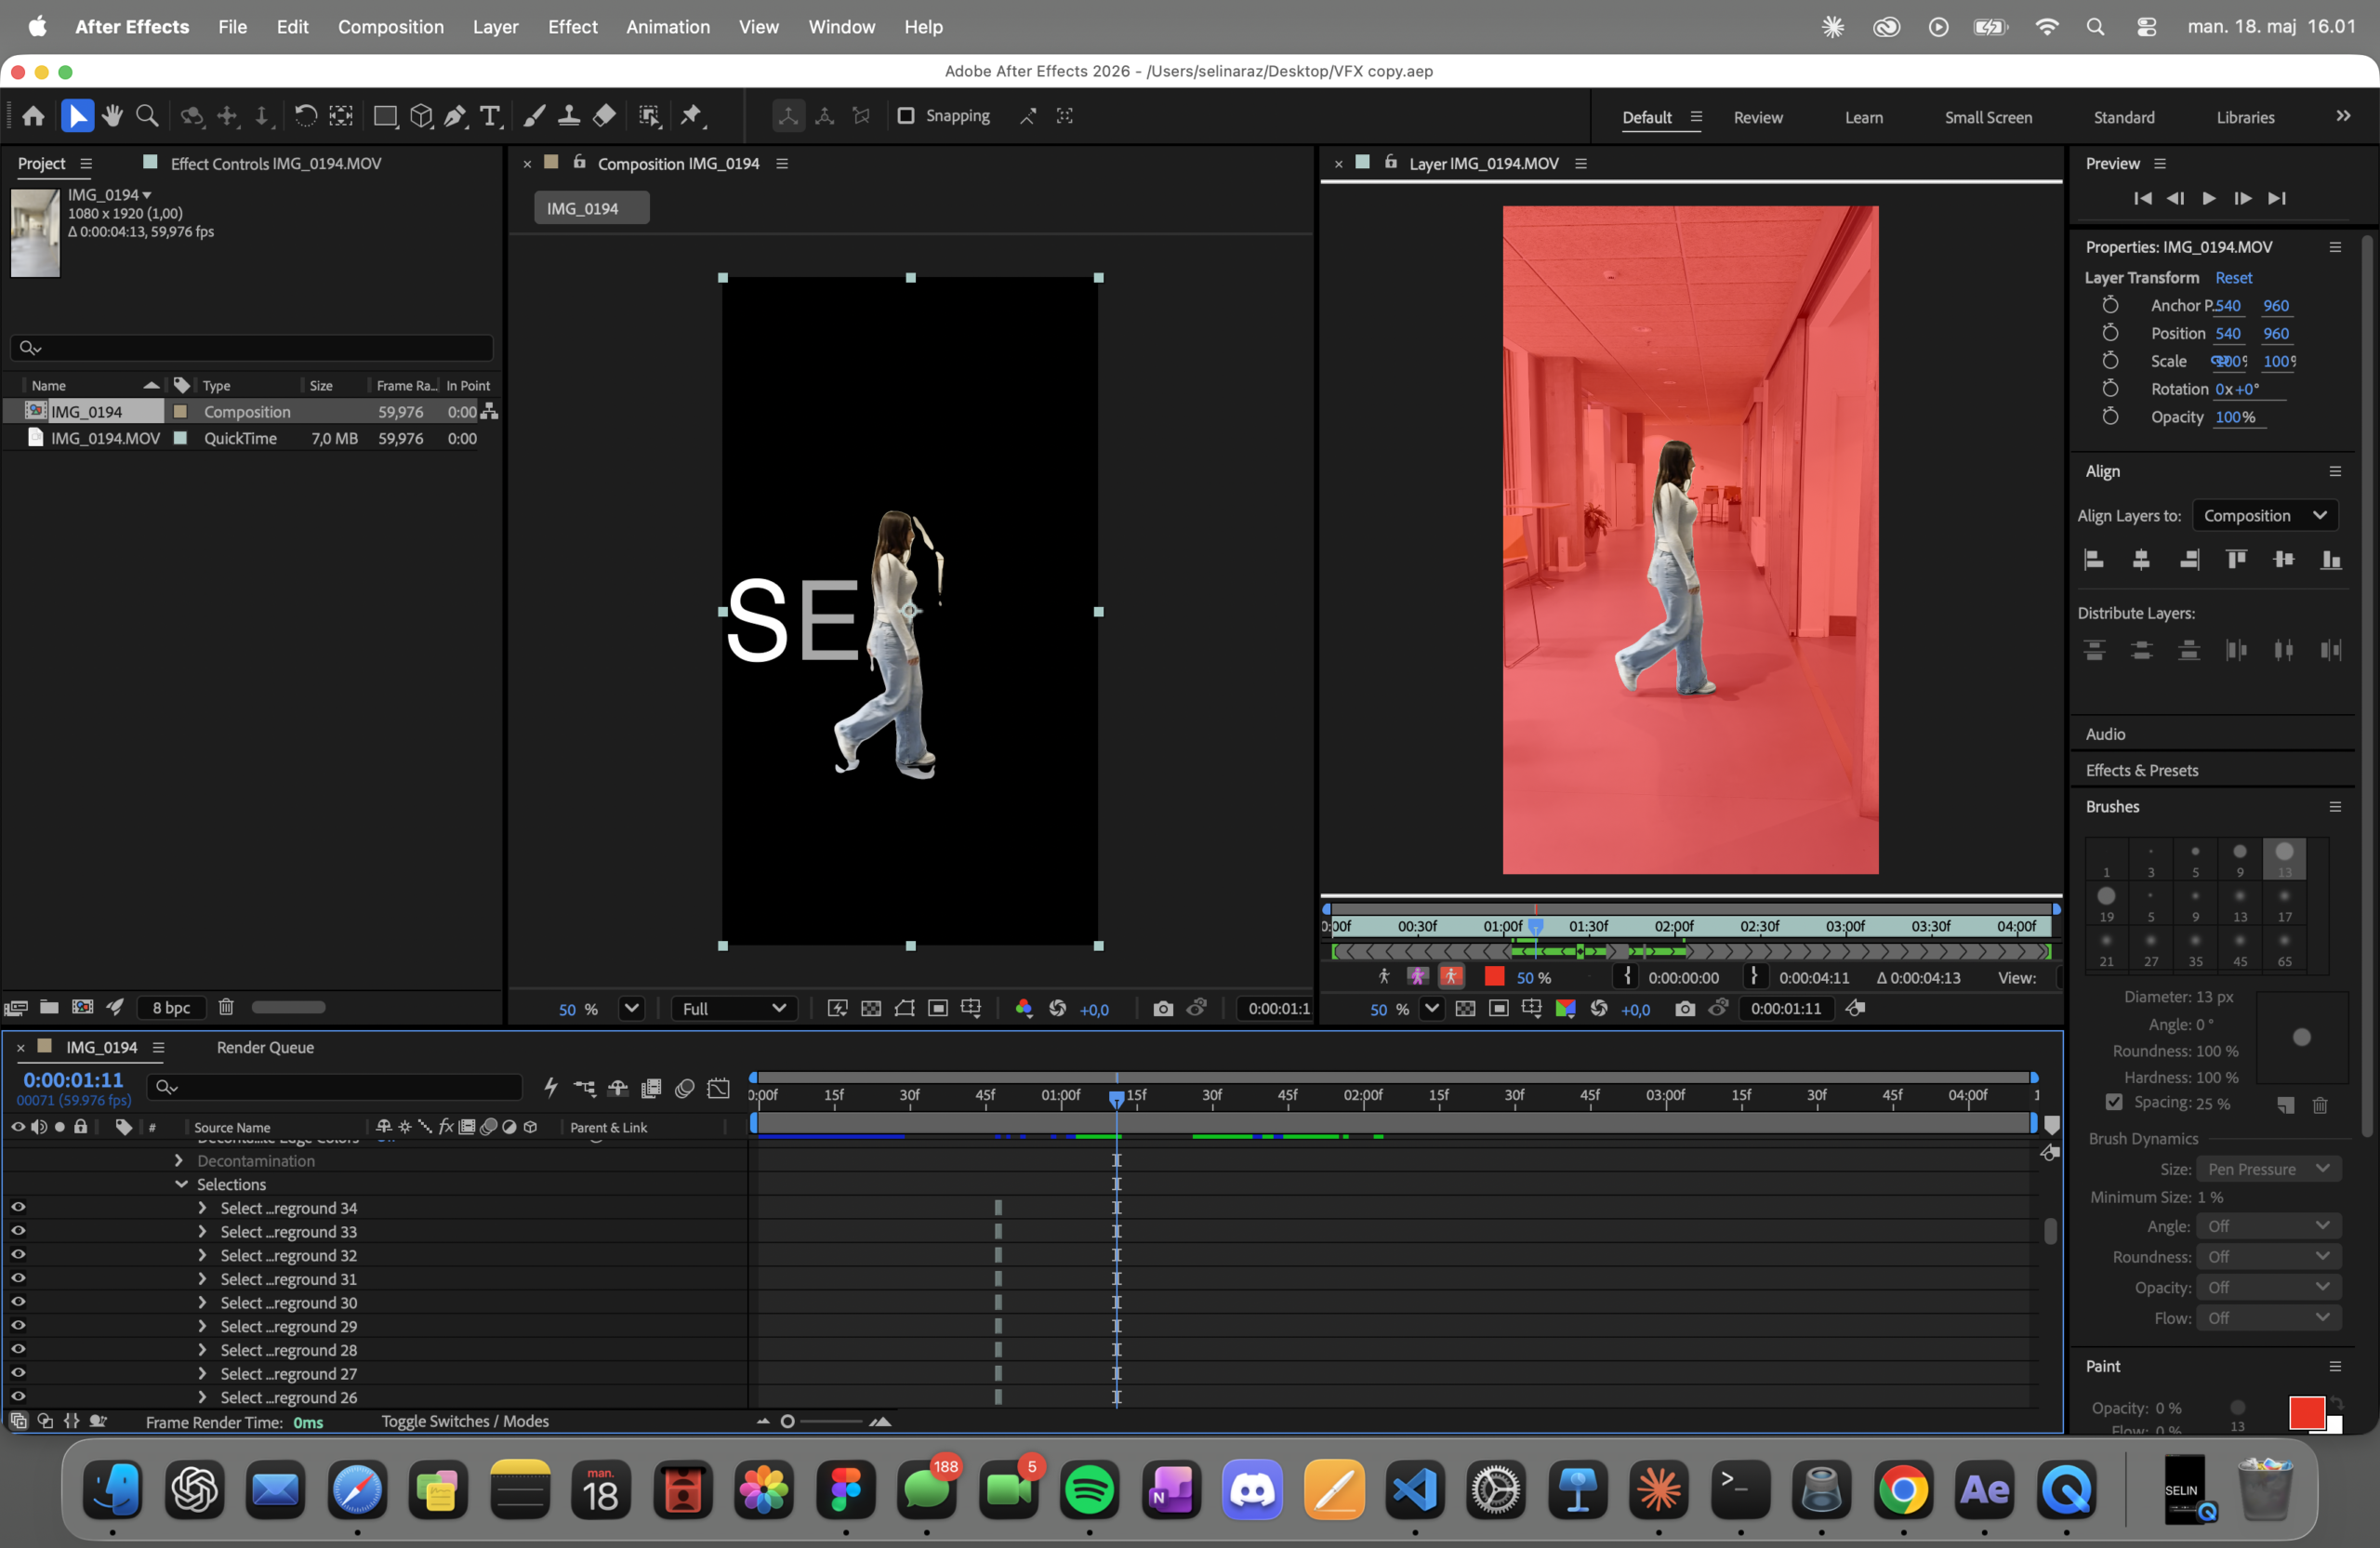Select the Roto Brush tool

650,116
